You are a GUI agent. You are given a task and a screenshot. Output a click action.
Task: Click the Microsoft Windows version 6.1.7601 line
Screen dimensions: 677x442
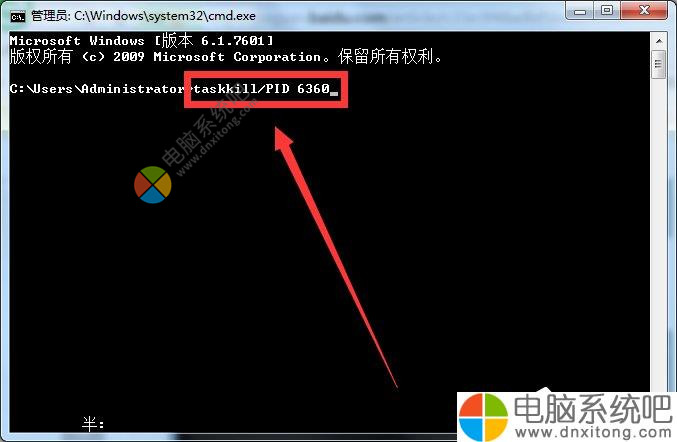coord(141,41)
